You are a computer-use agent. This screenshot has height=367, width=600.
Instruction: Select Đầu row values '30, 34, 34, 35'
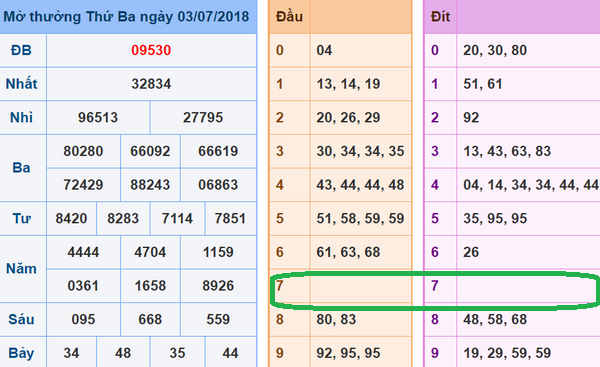tap(360, 151)
